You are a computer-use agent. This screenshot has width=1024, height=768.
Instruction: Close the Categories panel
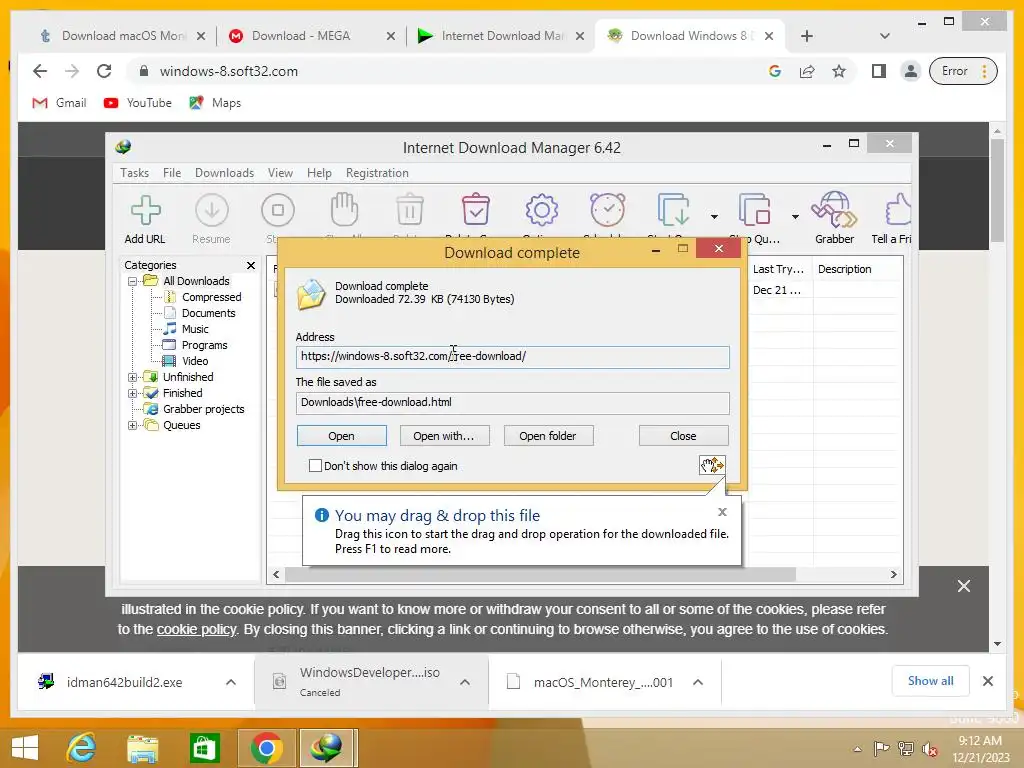tap(251, 265)
